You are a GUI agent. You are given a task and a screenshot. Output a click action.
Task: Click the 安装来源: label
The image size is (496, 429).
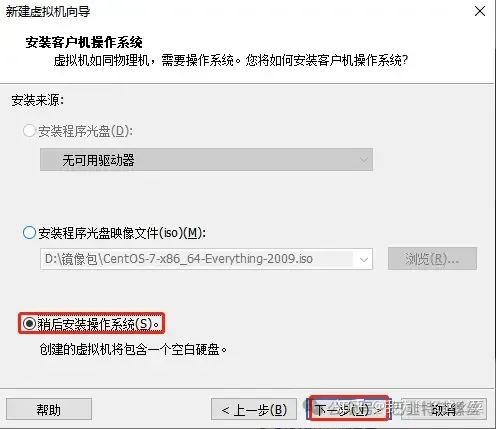click(x=38, y=100)
